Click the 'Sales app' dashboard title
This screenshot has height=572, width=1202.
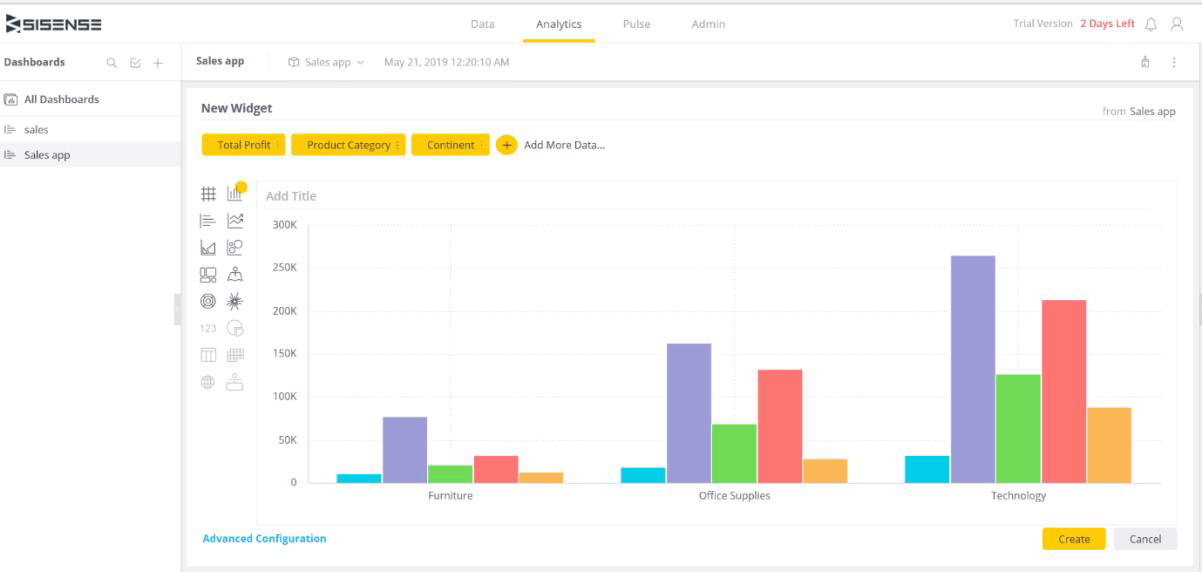(x=220, y=61)
